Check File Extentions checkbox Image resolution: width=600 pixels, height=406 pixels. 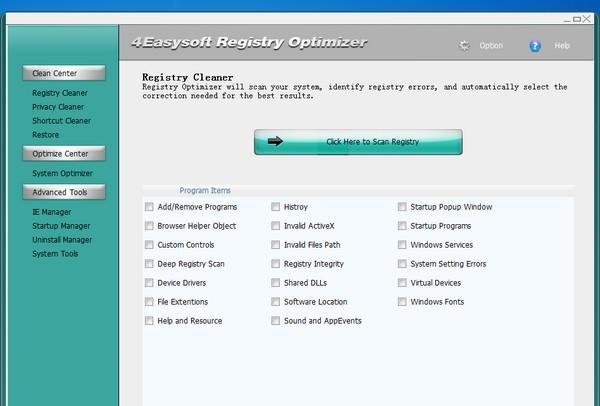pos(149,302)
